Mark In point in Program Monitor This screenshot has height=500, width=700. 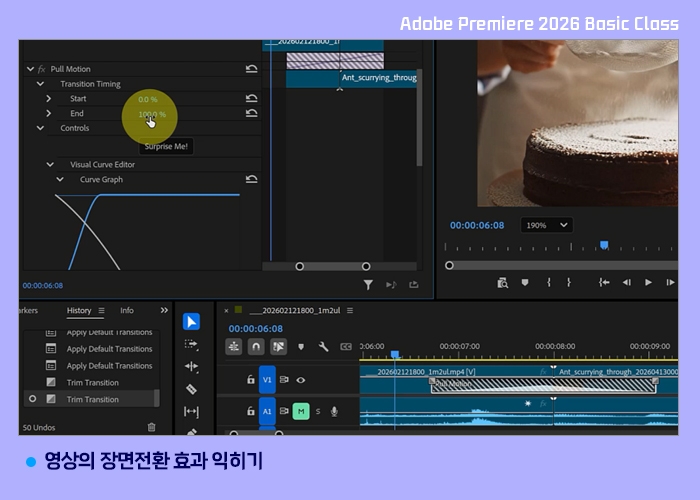coord(549,282)
